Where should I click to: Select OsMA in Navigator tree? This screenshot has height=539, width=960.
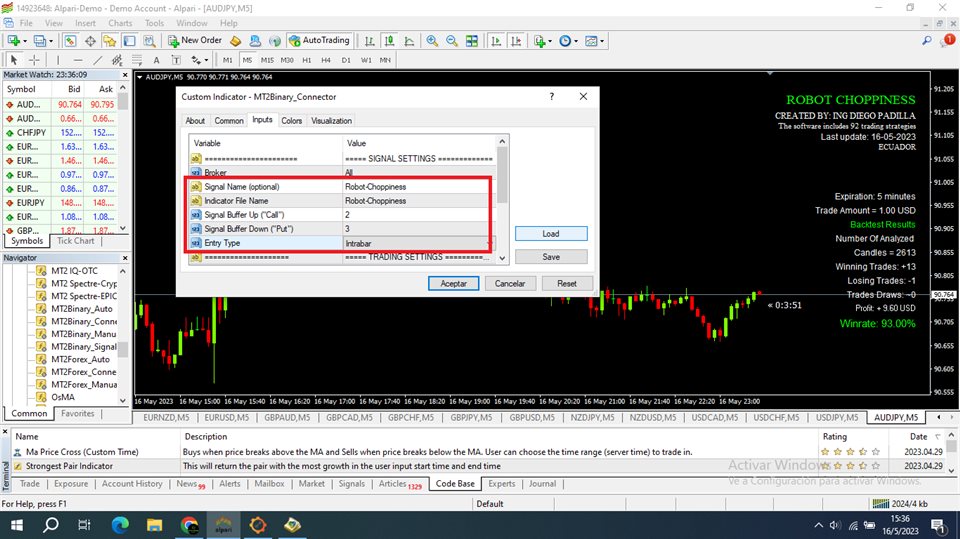tap(62, 397)
